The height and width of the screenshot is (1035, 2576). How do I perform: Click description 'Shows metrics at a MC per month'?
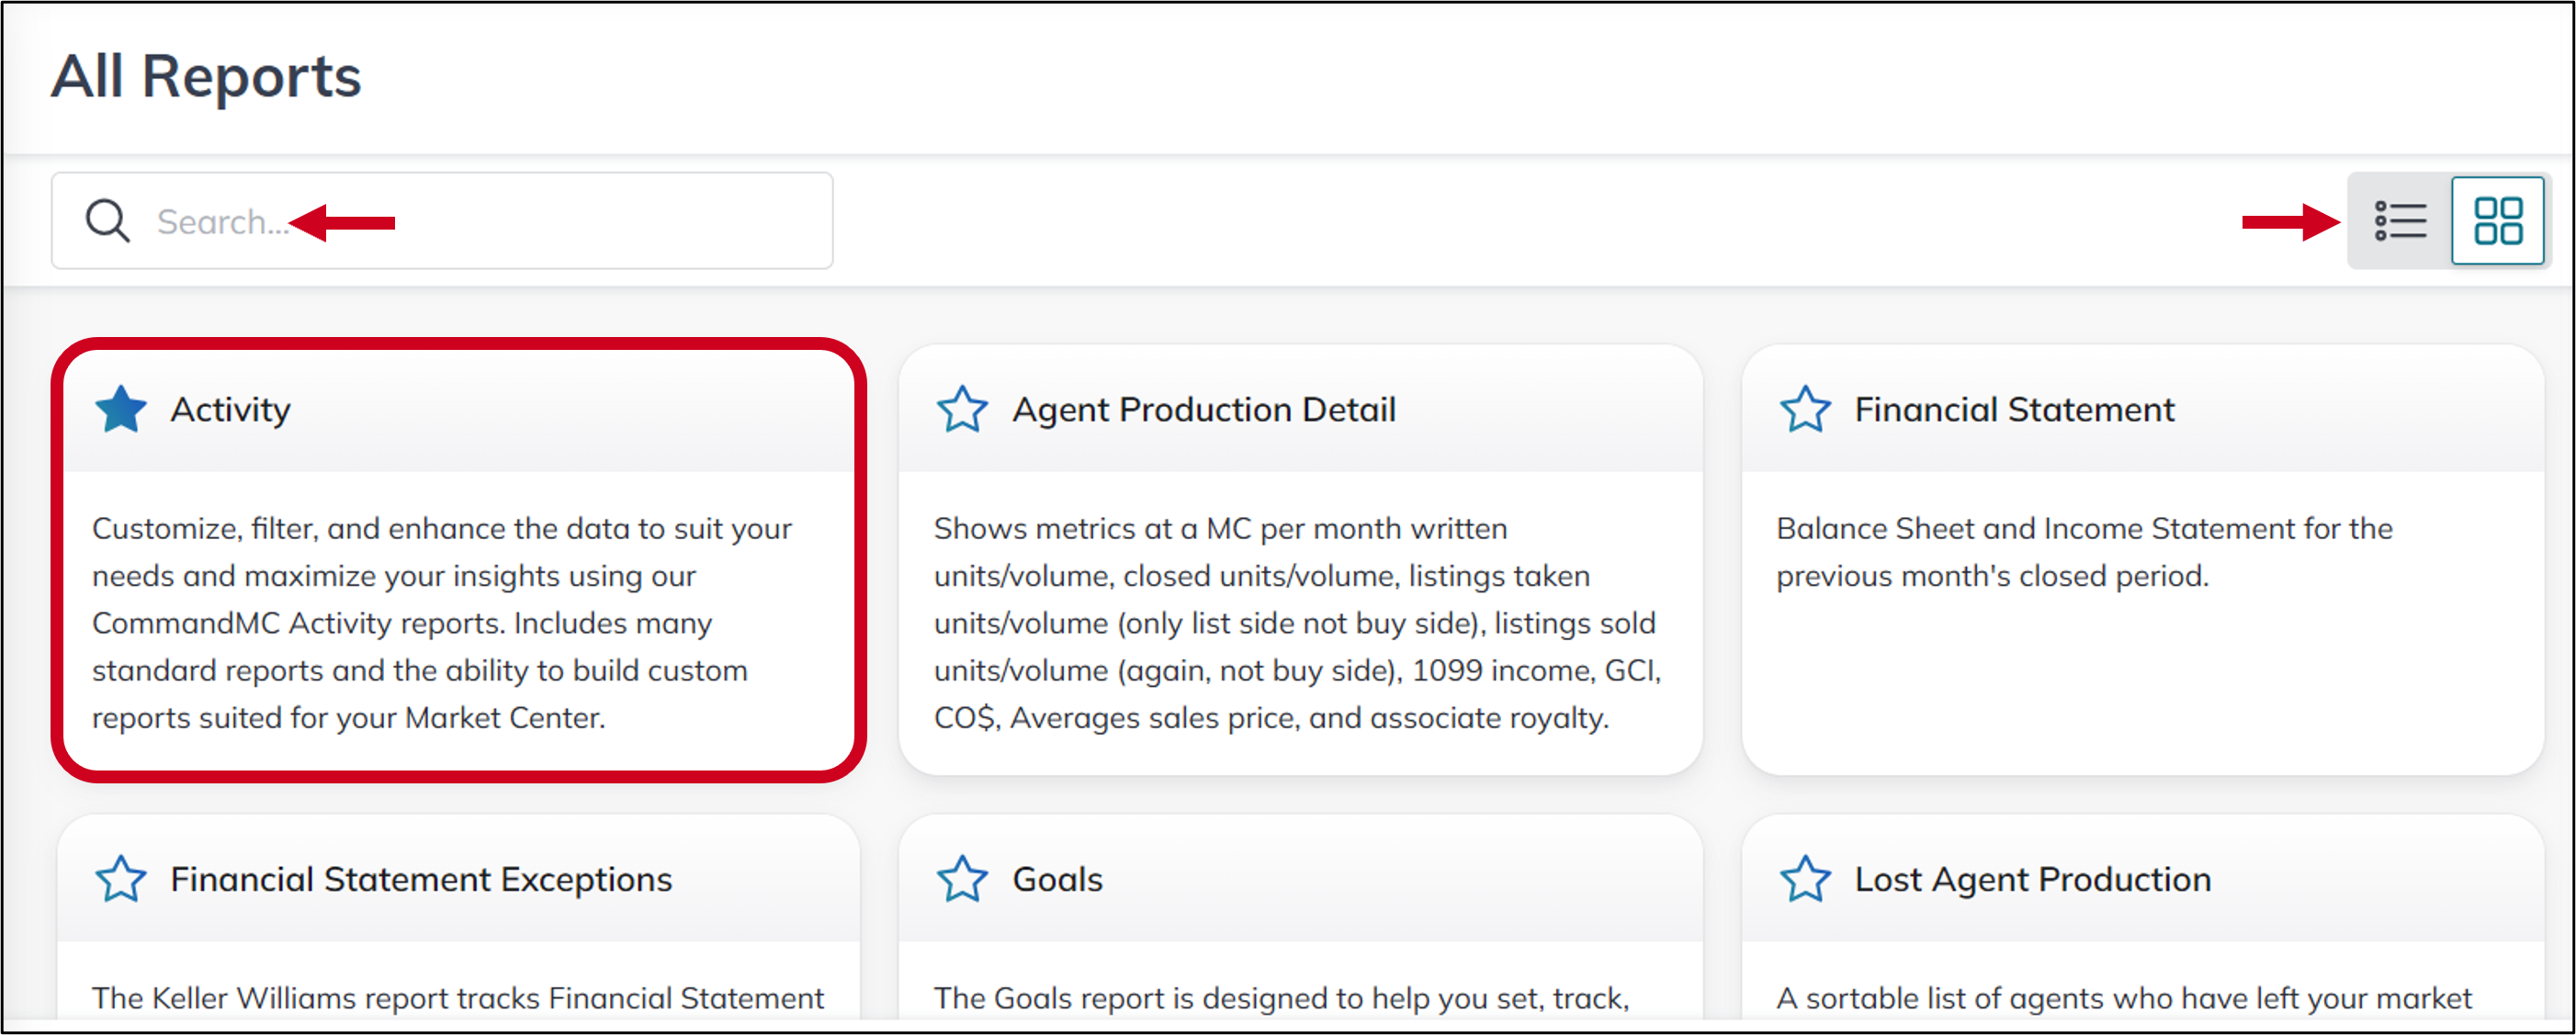pos(1298,623)
